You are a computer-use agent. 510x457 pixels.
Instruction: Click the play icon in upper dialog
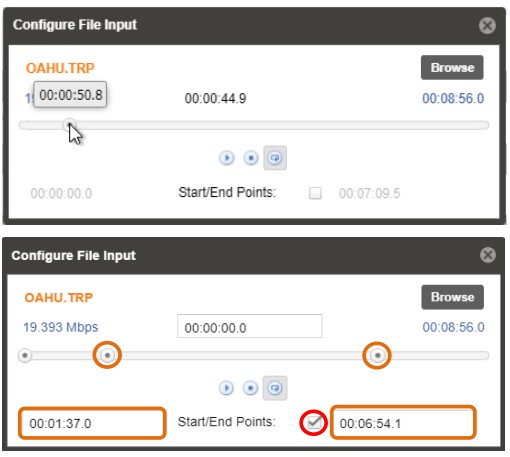pyautogui.click(x=227, y=158)
